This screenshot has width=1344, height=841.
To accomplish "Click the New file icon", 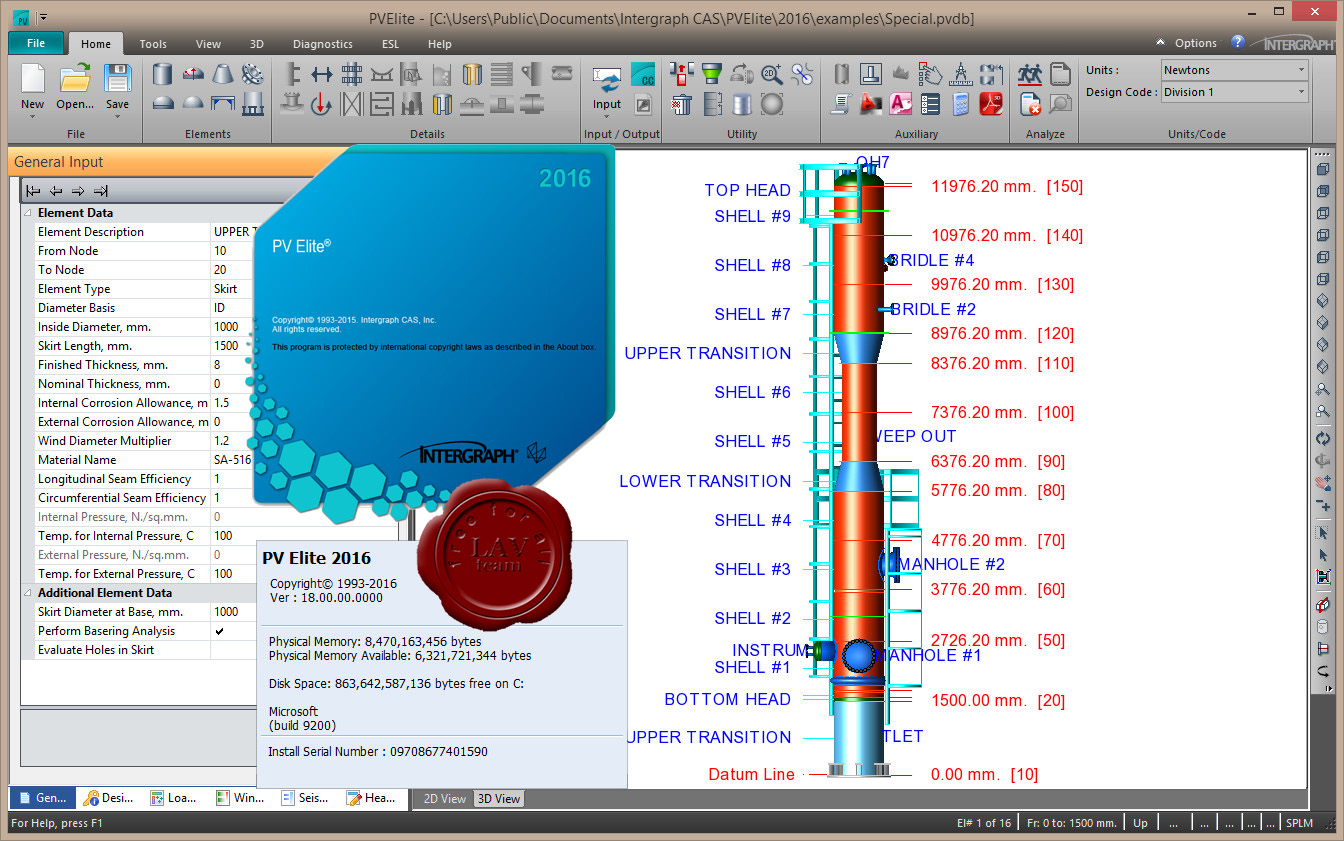I will (32, 78).
